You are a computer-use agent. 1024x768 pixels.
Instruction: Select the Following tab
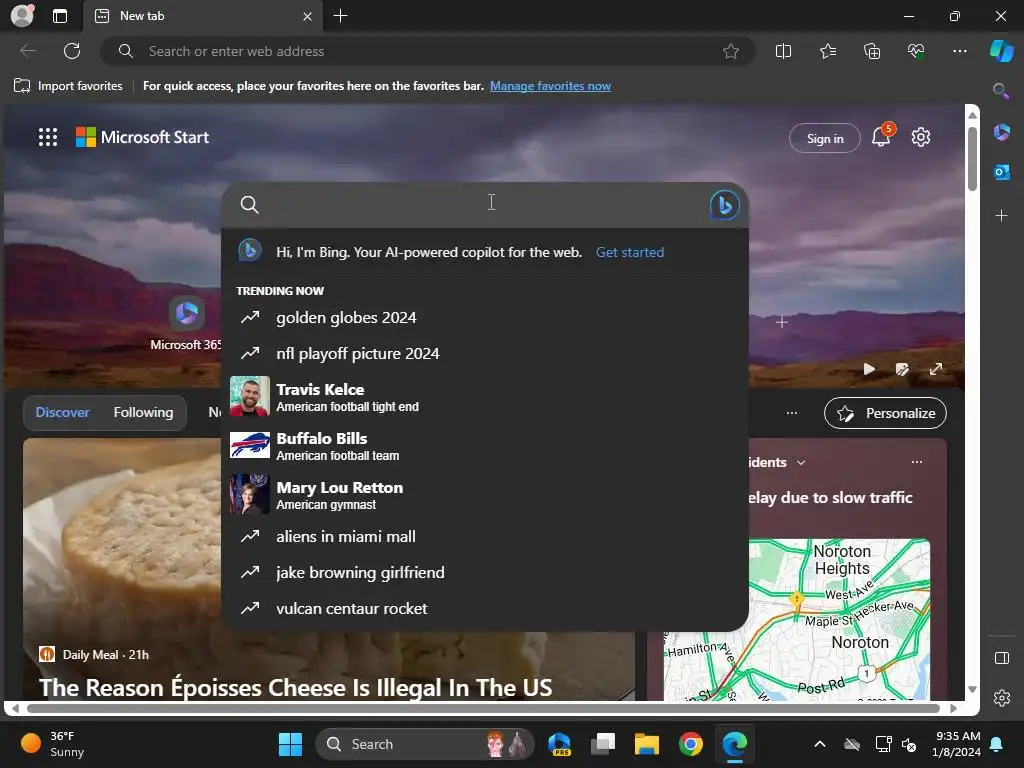[x=143, y=413]
